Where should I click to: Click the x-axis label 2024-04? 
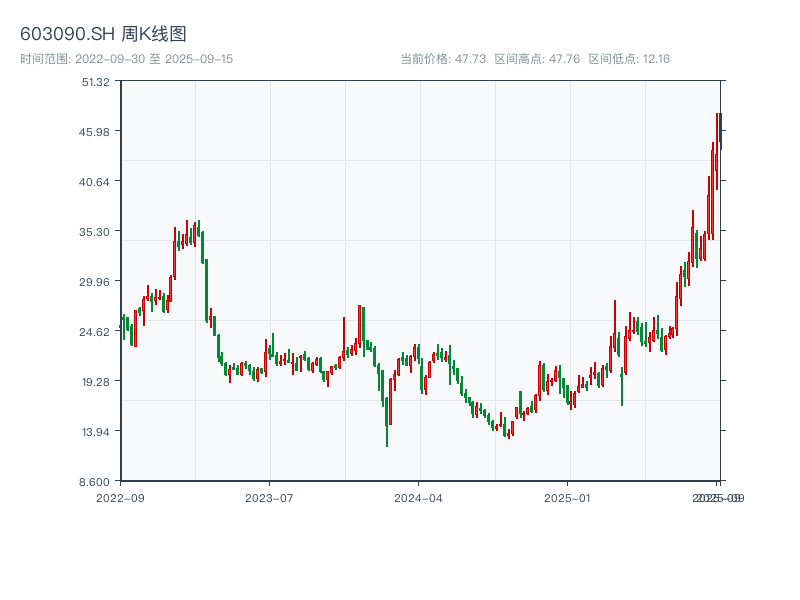(418, 498)
